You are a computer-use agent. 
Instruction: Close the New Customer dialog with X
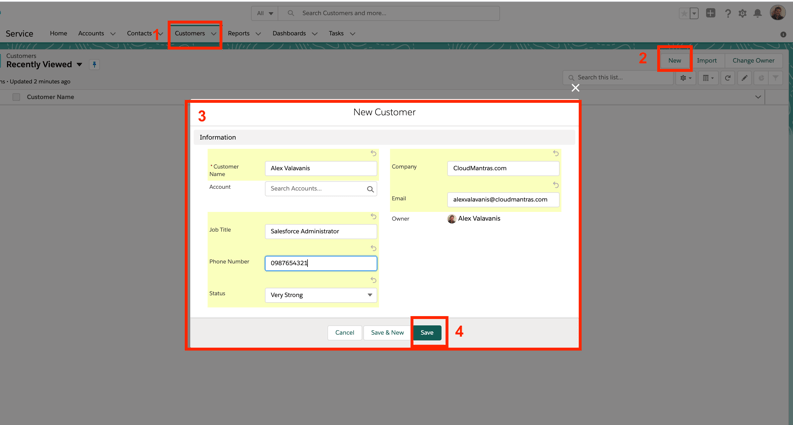click(x=575, y=88)
